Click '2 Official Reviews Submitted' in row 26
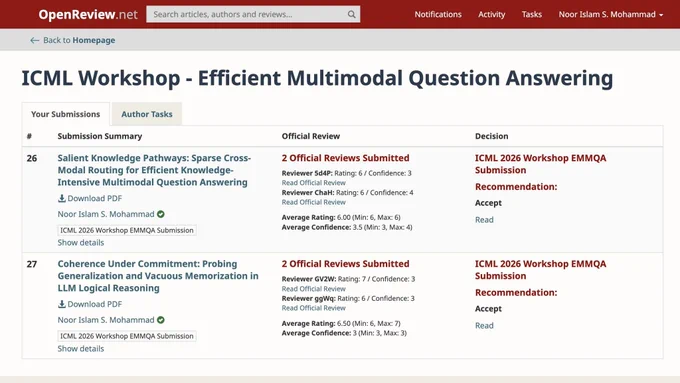Screen dimensions: 680x383 pos(345,158)
